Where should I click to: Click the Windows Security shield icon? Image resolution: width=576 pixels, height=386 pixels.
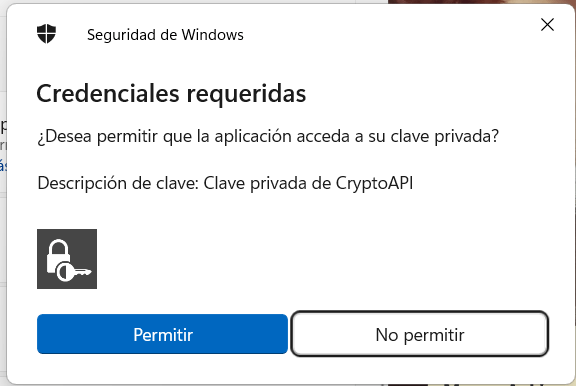[46, 34]
